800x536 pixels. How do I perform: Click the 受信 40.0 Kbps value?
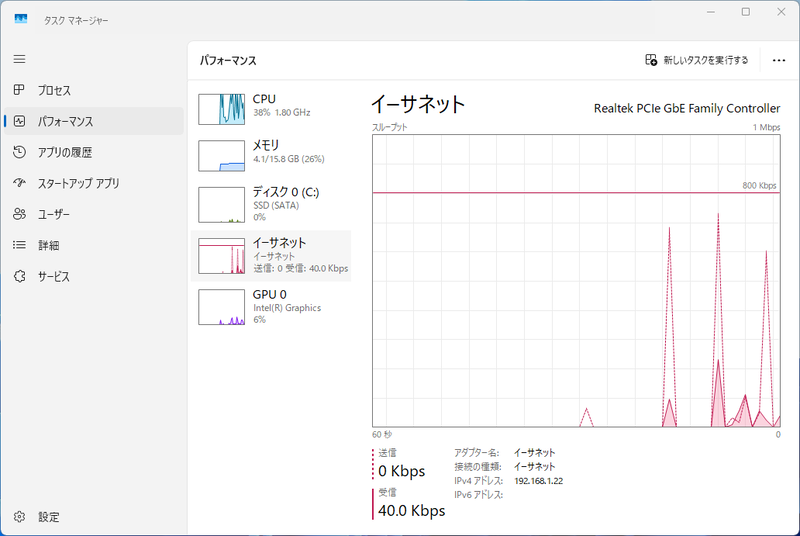pos(412,511)
